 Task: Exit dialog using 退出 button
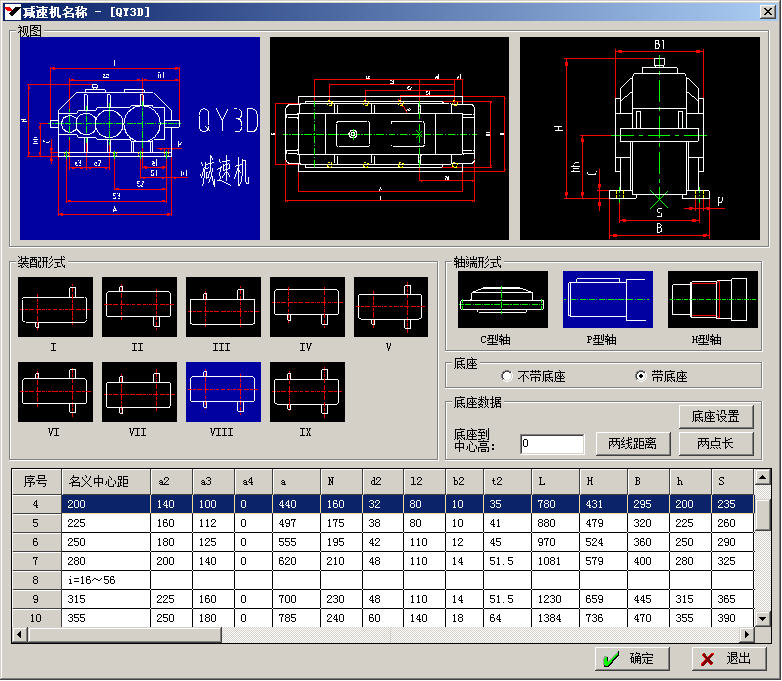(x=729, y=659)
